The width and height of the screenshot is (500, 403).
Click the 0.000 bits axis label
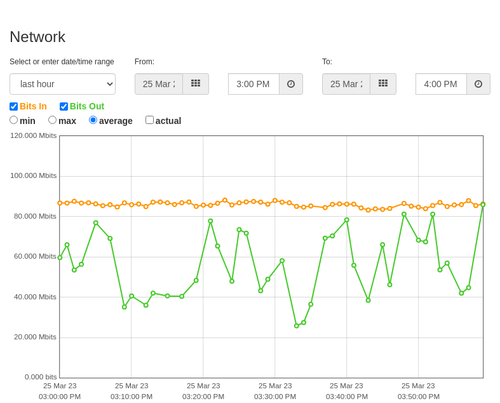coord(41,377)
